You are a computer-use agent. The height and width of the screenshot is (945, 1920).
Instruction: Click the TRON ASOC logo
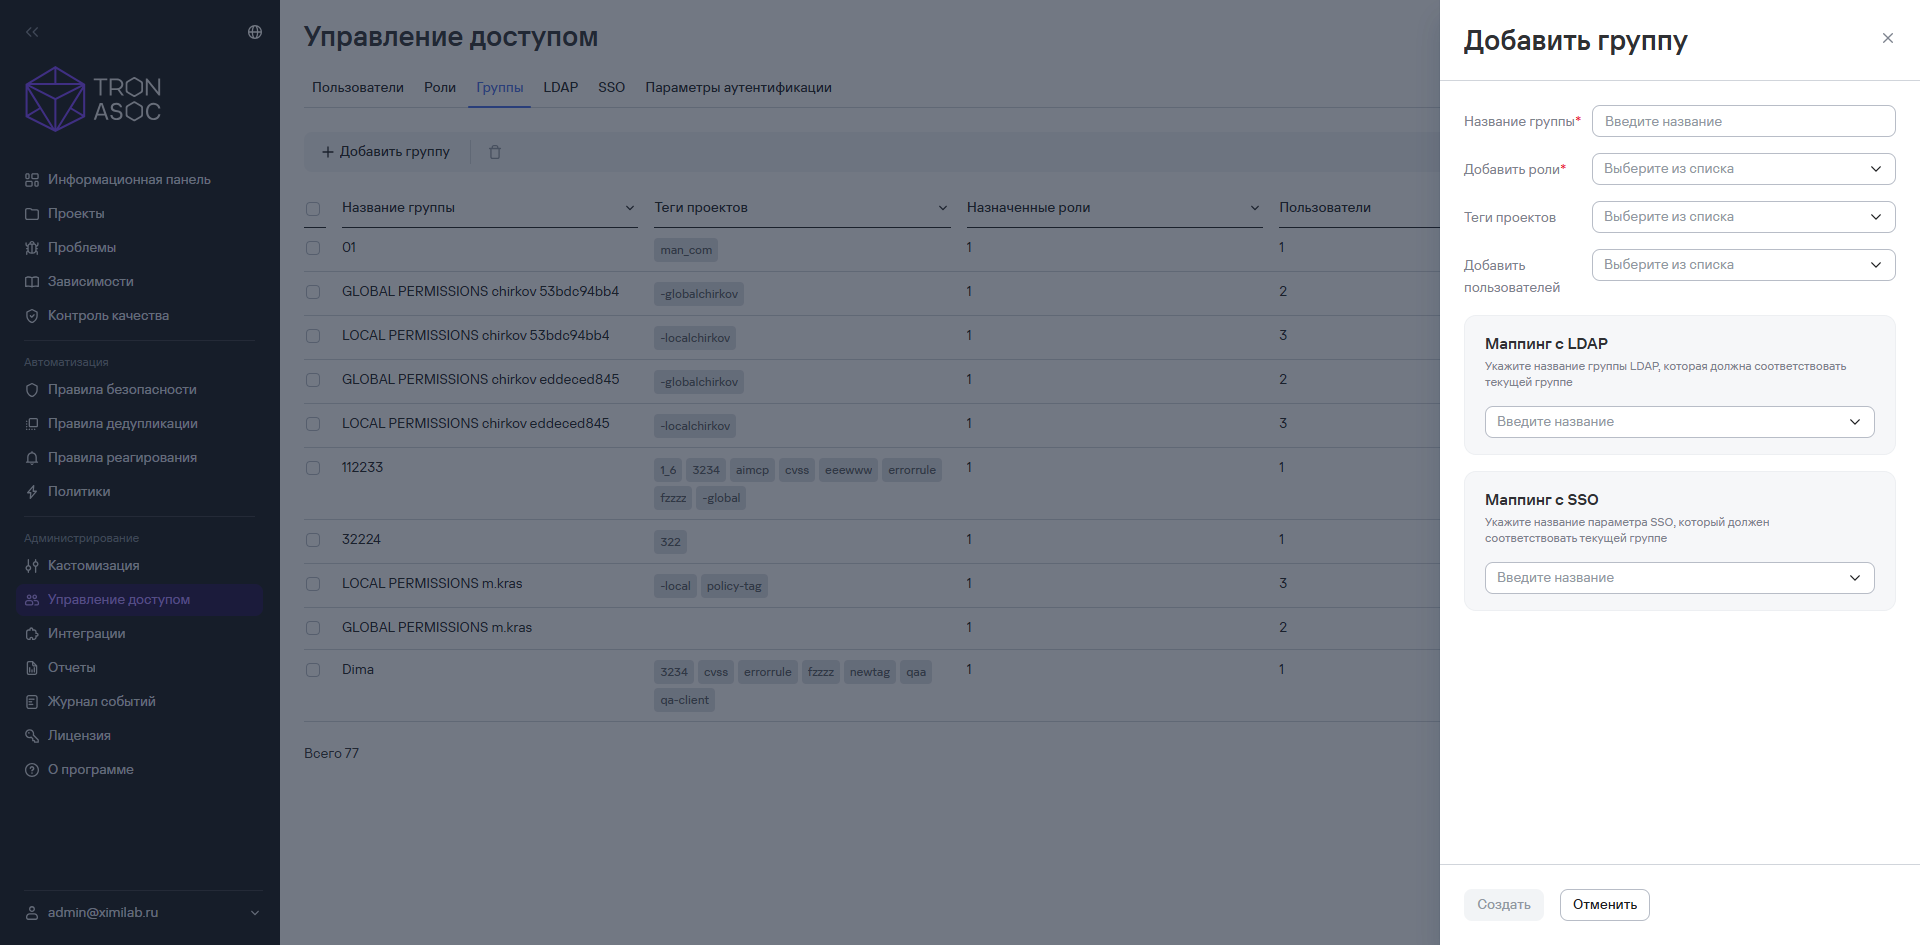(93, 99)
